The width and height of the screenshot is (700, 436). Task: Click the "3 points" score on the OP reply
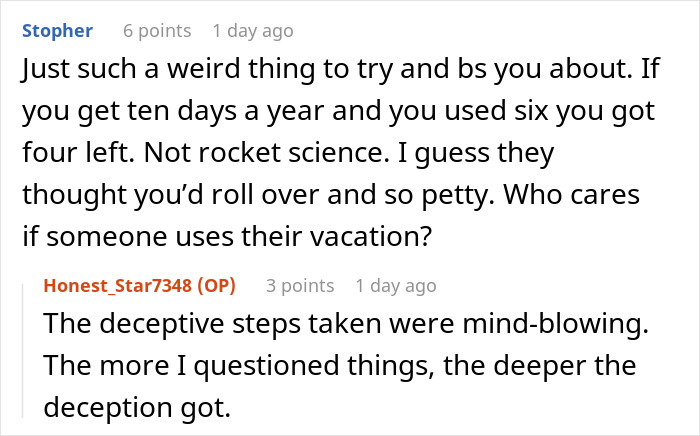(x=299, y=285)
